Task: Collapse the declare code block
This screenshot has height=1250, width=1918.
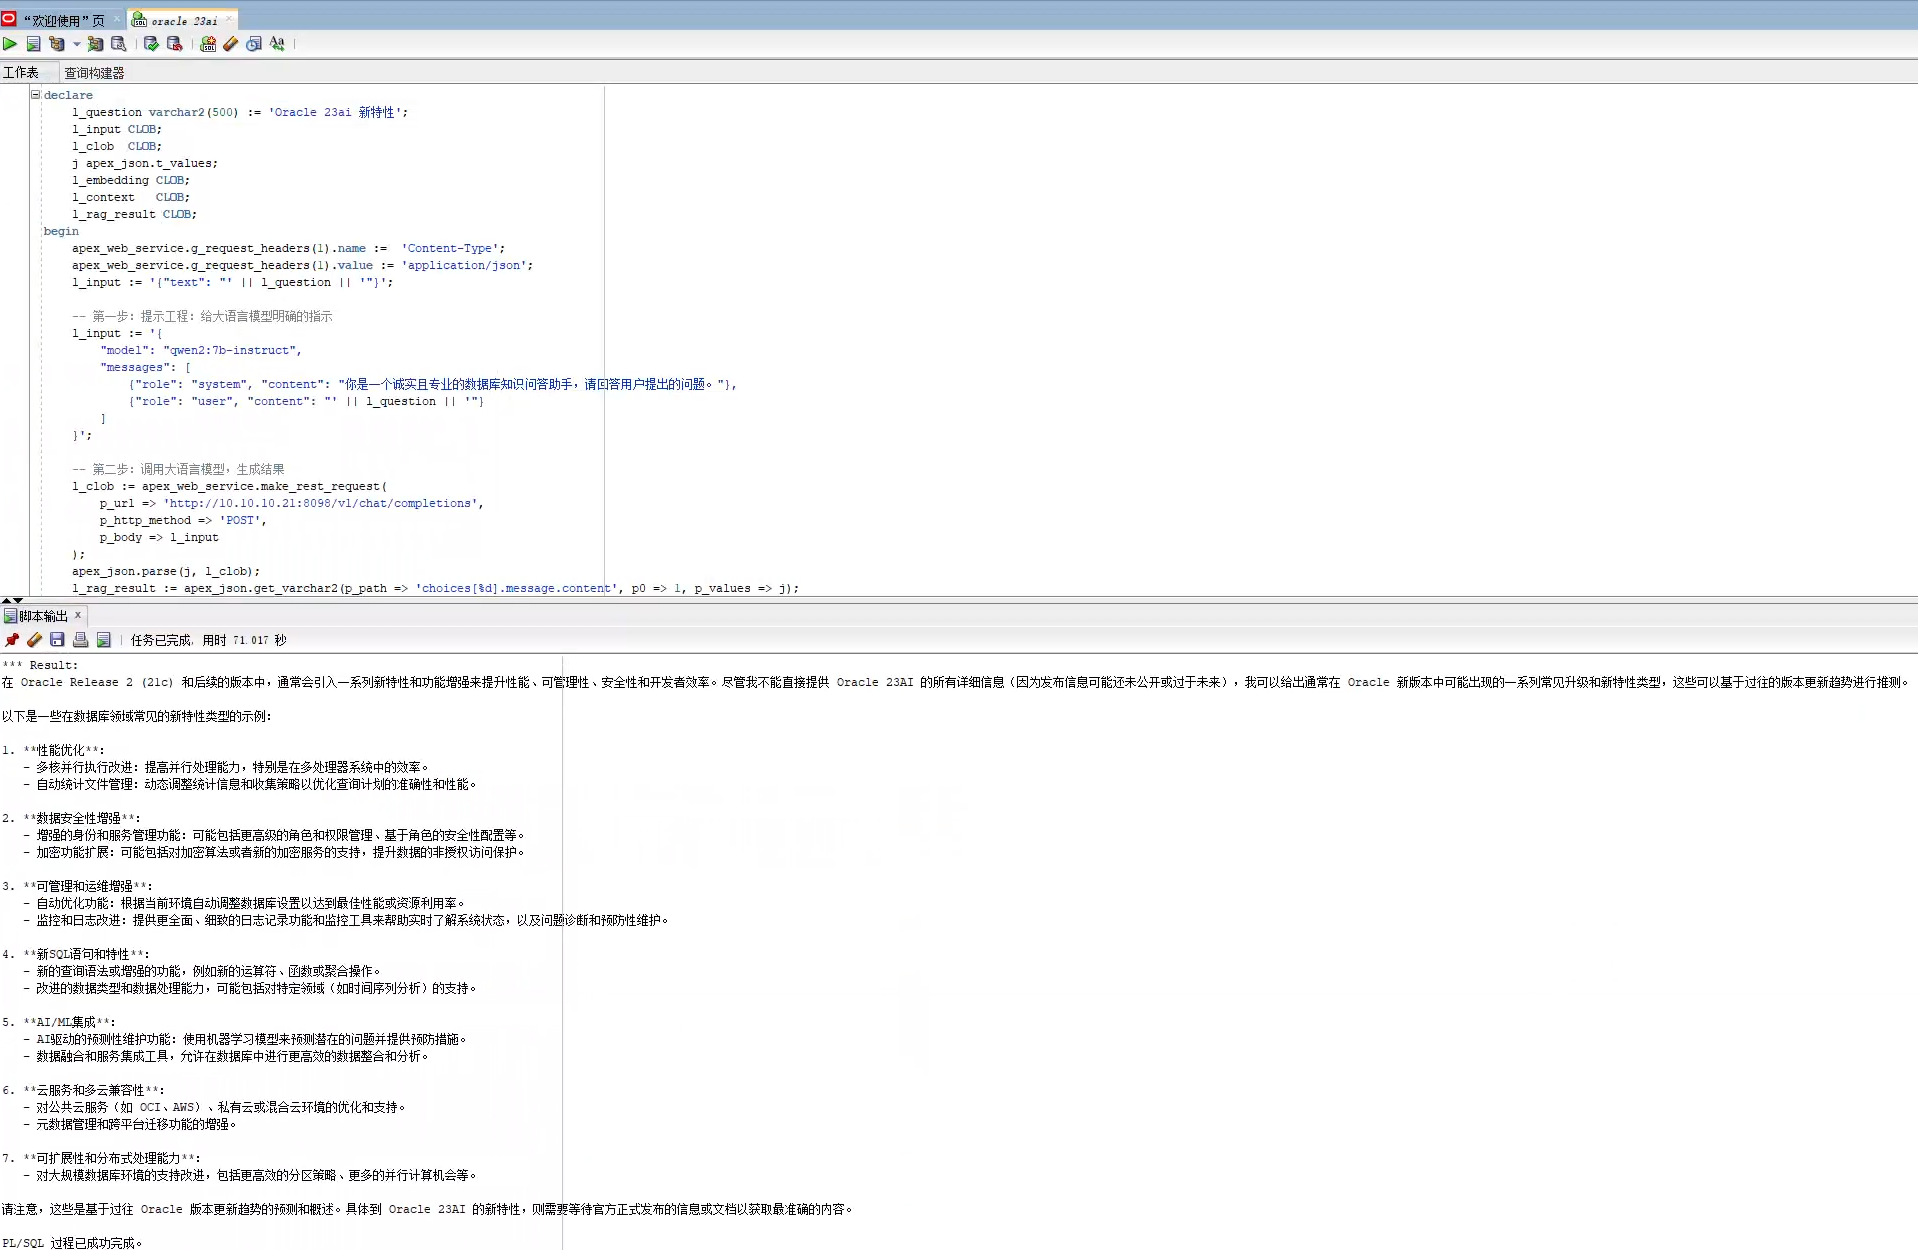Action: coord(36,95)
